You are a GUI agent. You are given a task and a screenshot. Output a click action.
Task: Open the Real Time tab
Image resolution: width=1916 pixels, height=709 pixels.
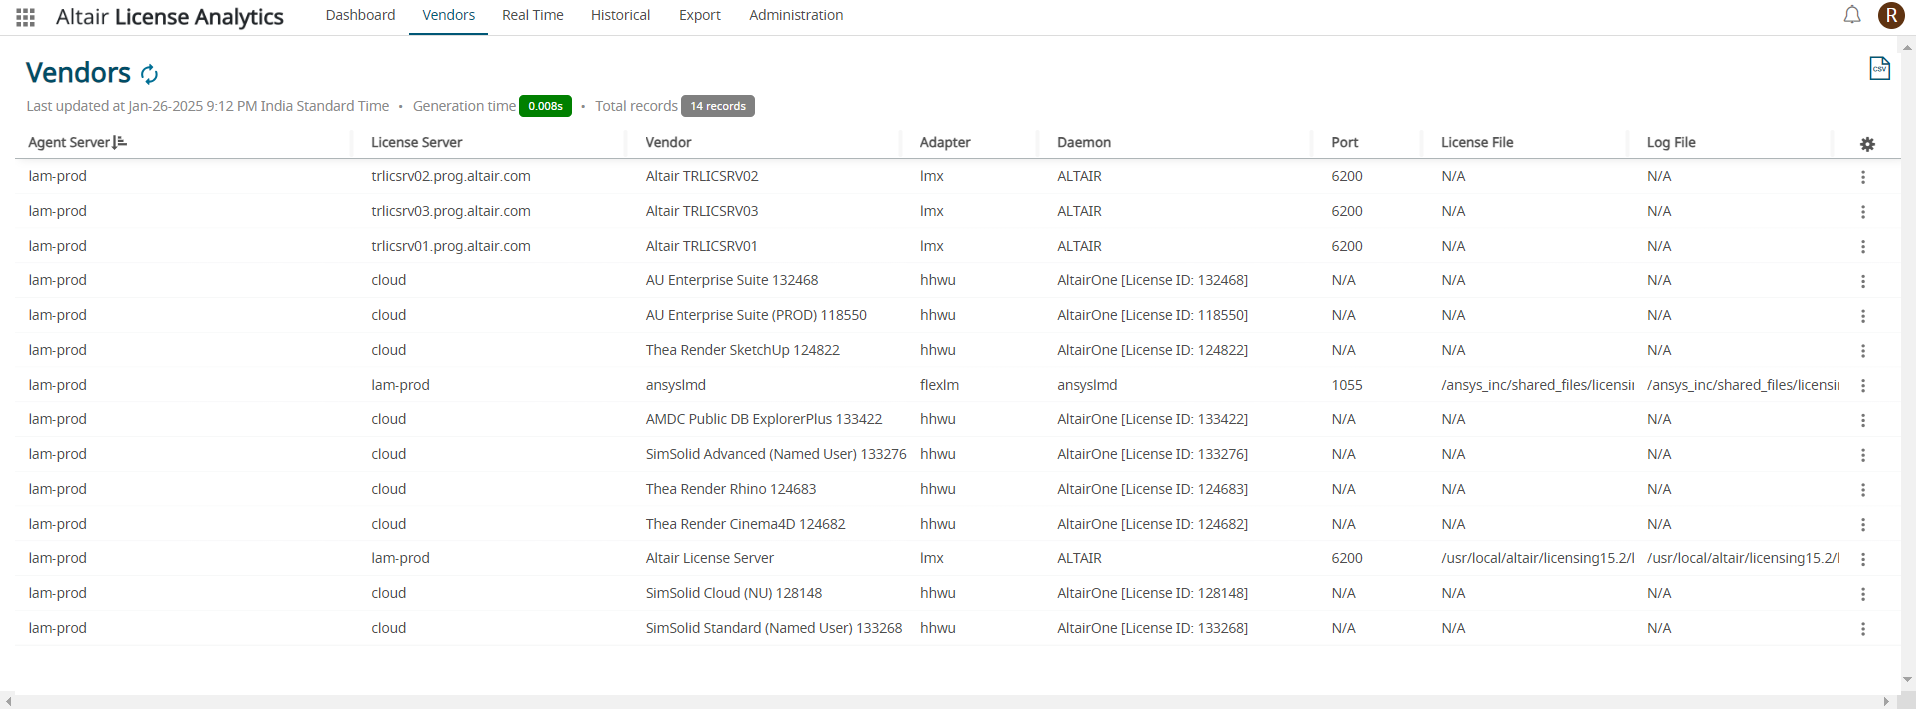click(x=532, y=15)
